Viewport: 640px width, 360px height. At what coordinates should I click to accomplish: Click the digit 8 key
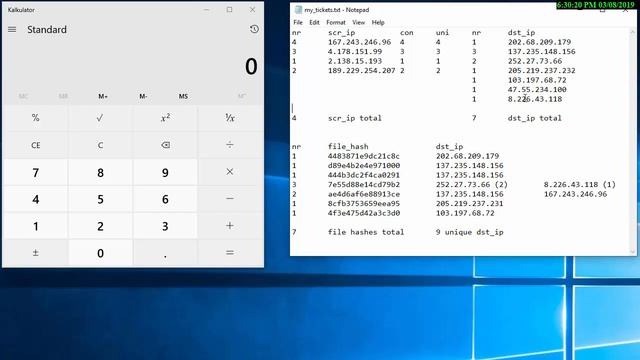[100, 173]
